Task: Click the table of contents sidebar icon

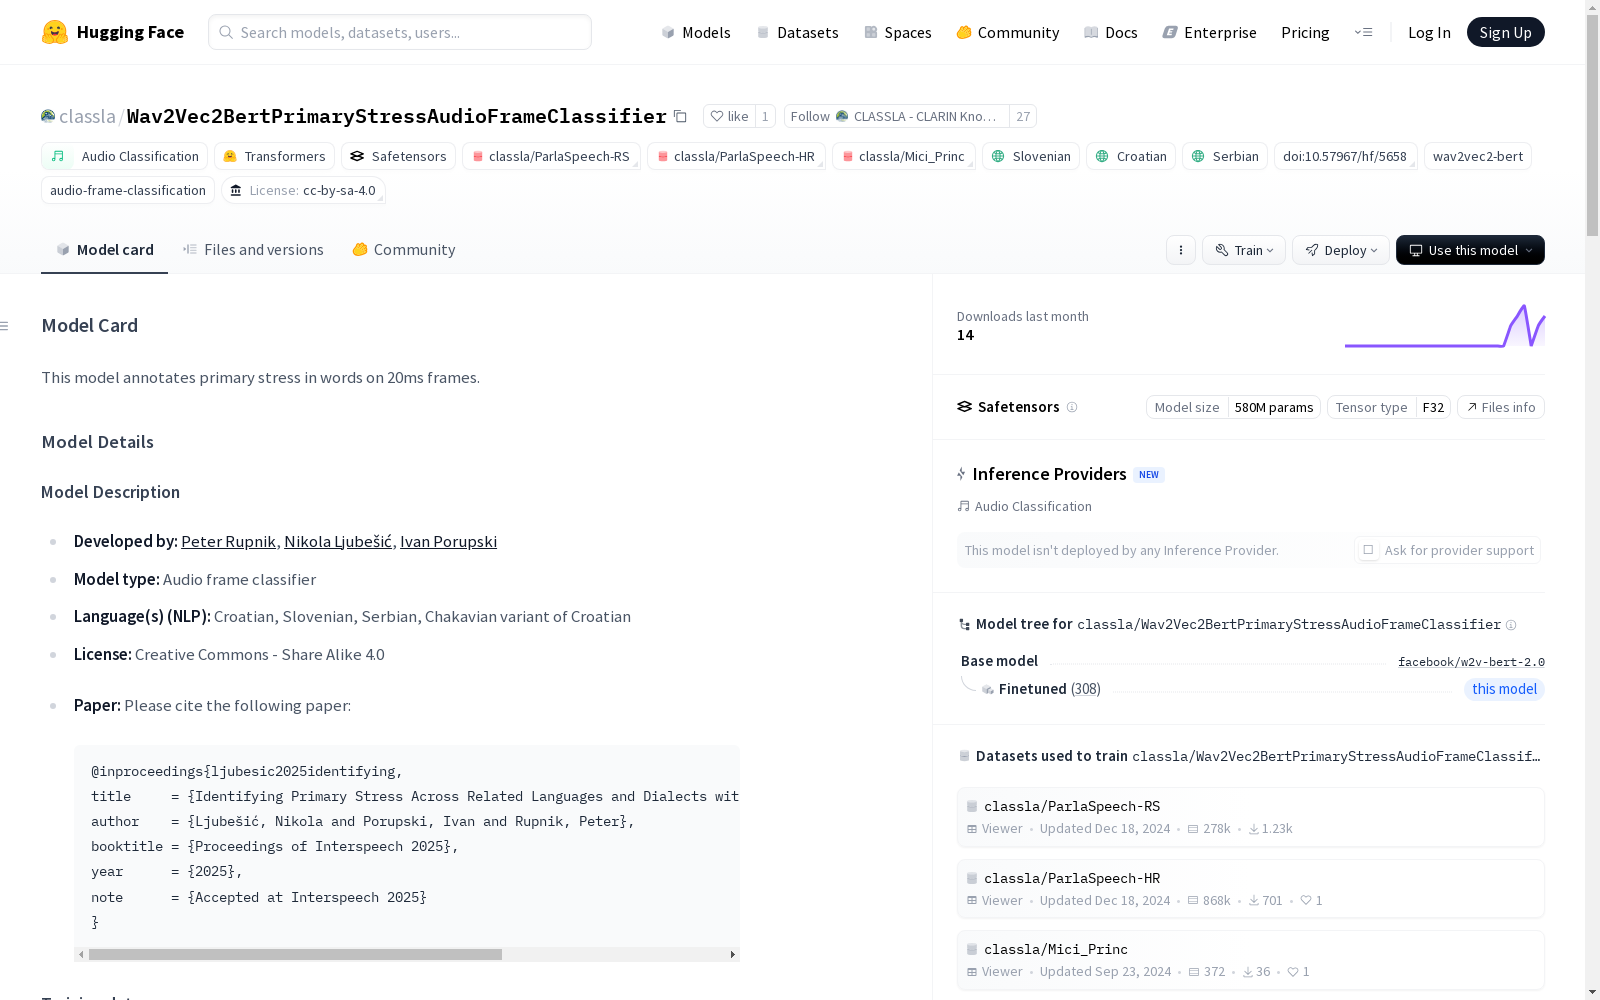Action: pos(5,326)
